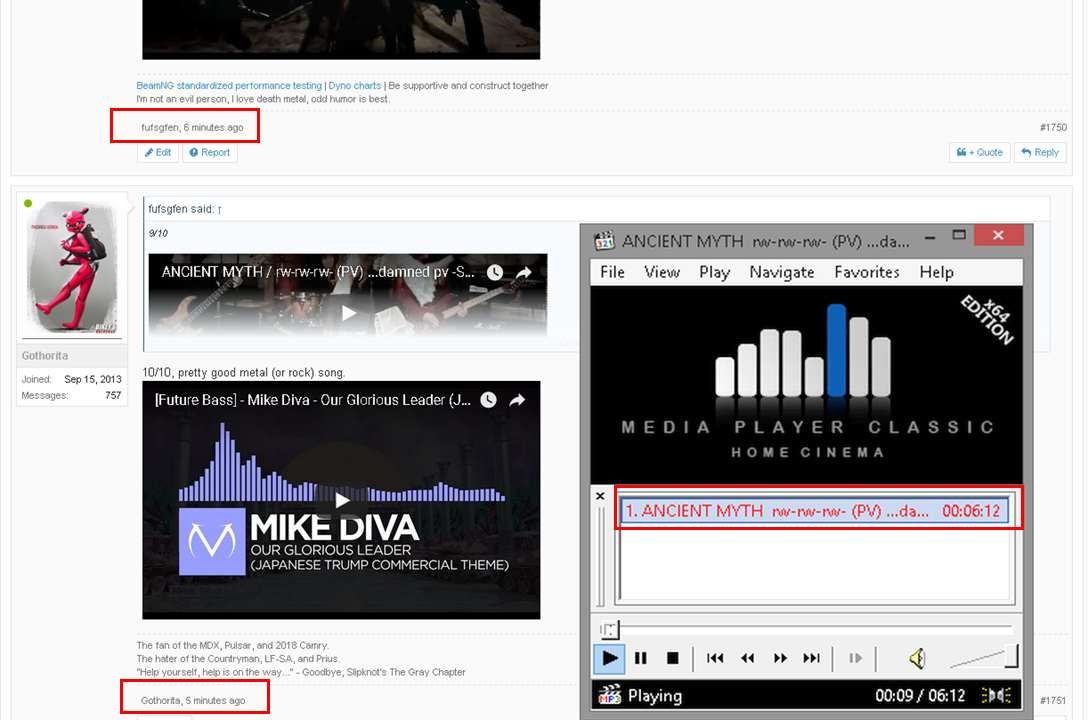Open the View menu
Screen dimensions: 1088x720
tap(661, 273)
